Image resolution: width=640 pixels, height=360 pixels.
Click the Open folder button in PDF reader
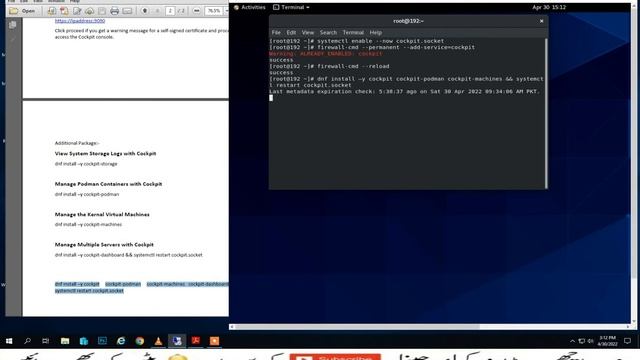coord(22,11)
